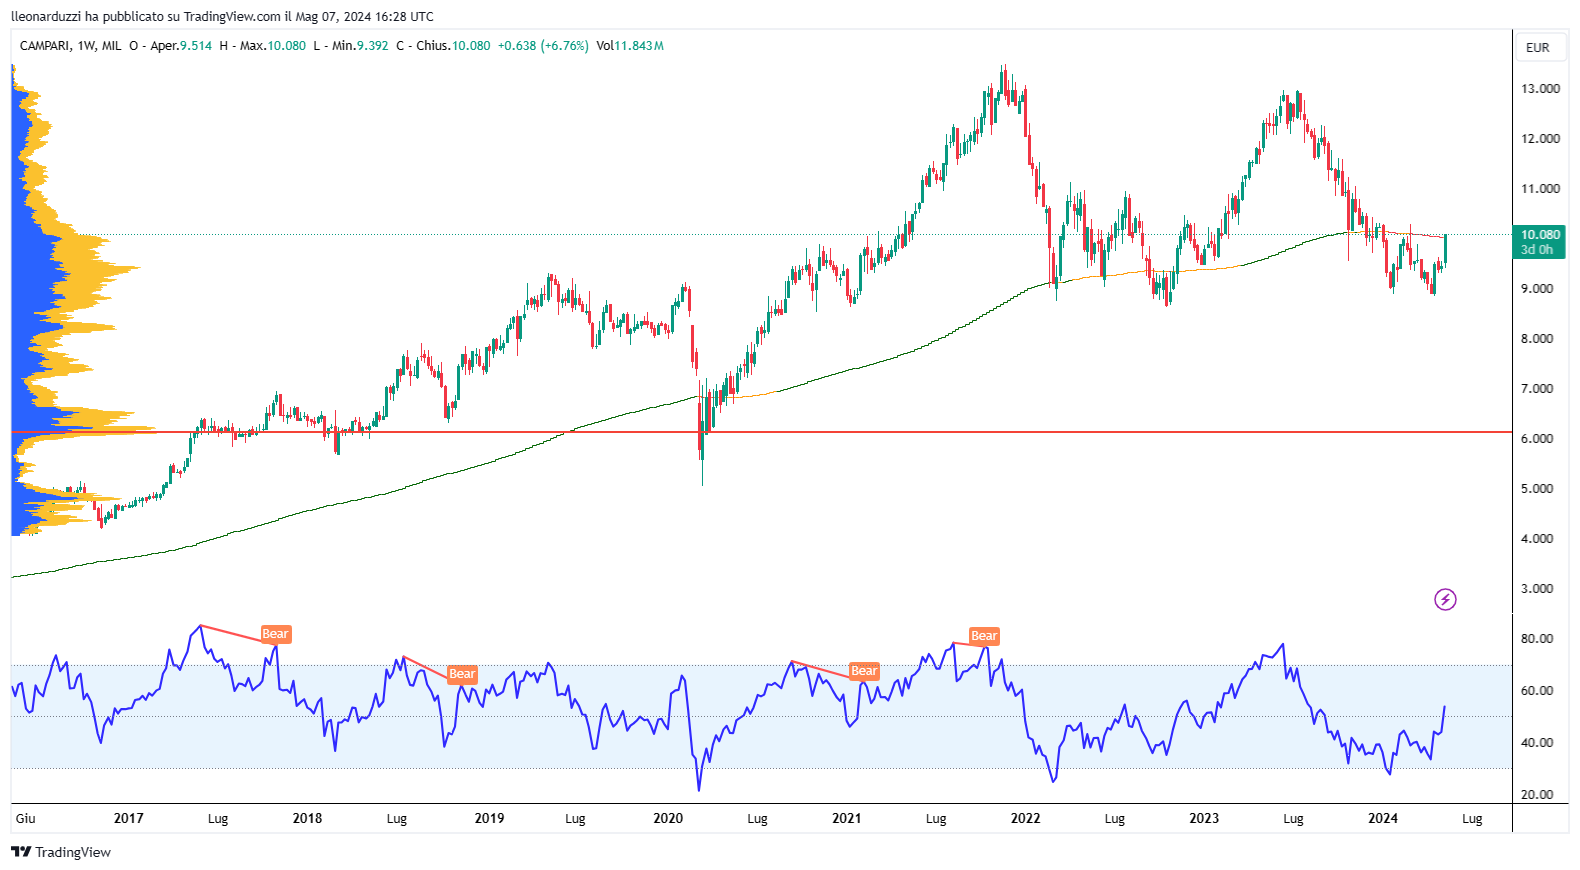This screenshot has width=1580, height=870.
Task: Click the publication header text by lleonarduzzi
Action: 222,16
